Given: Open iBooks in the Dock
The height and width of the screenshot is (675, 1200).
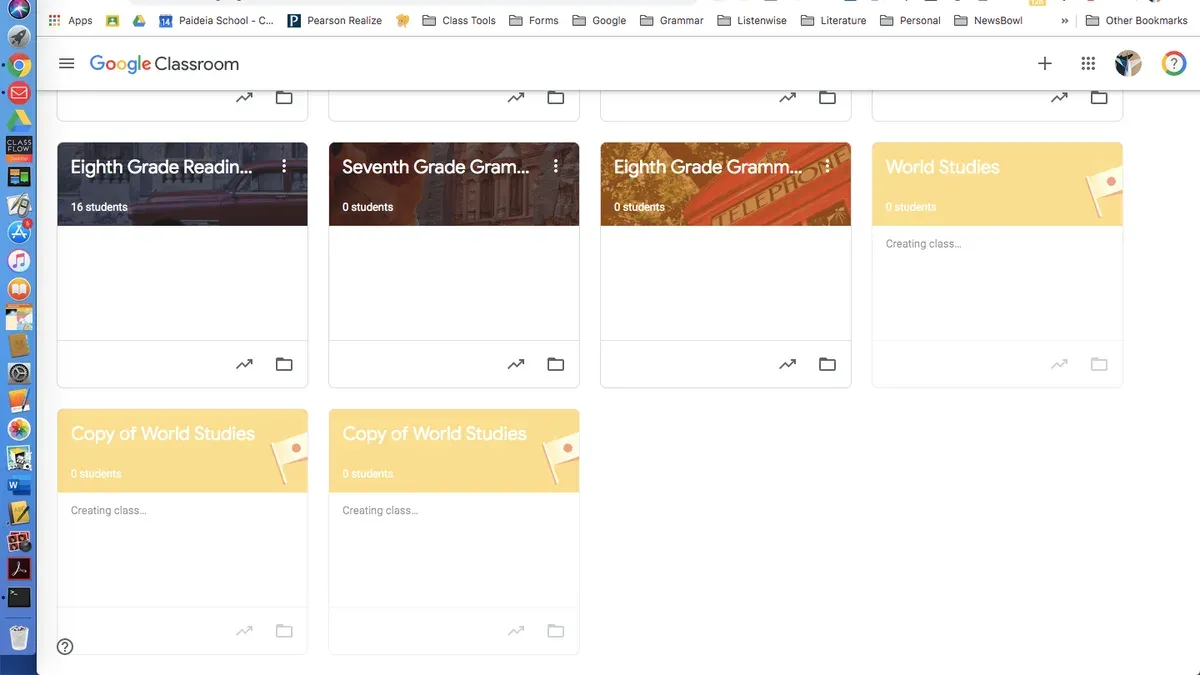Looking at the screenshot, I should (x=19, y=289).
